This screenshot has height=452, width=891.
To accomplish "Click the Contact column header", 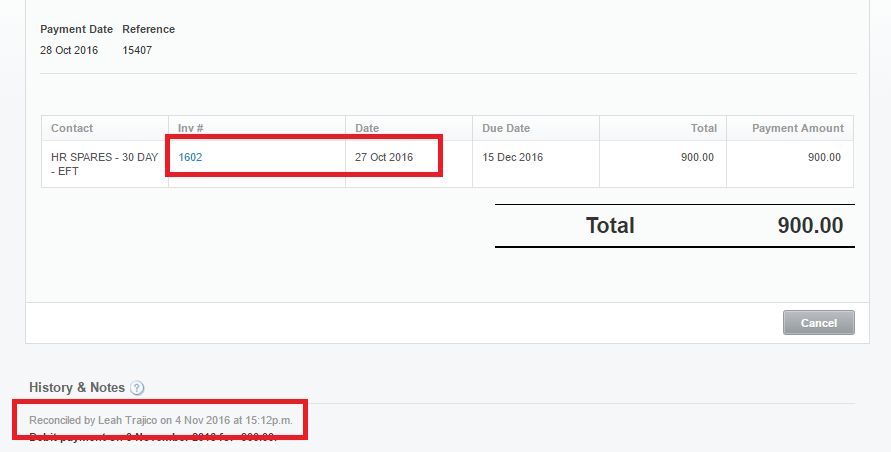I will (x=72, y=128).
